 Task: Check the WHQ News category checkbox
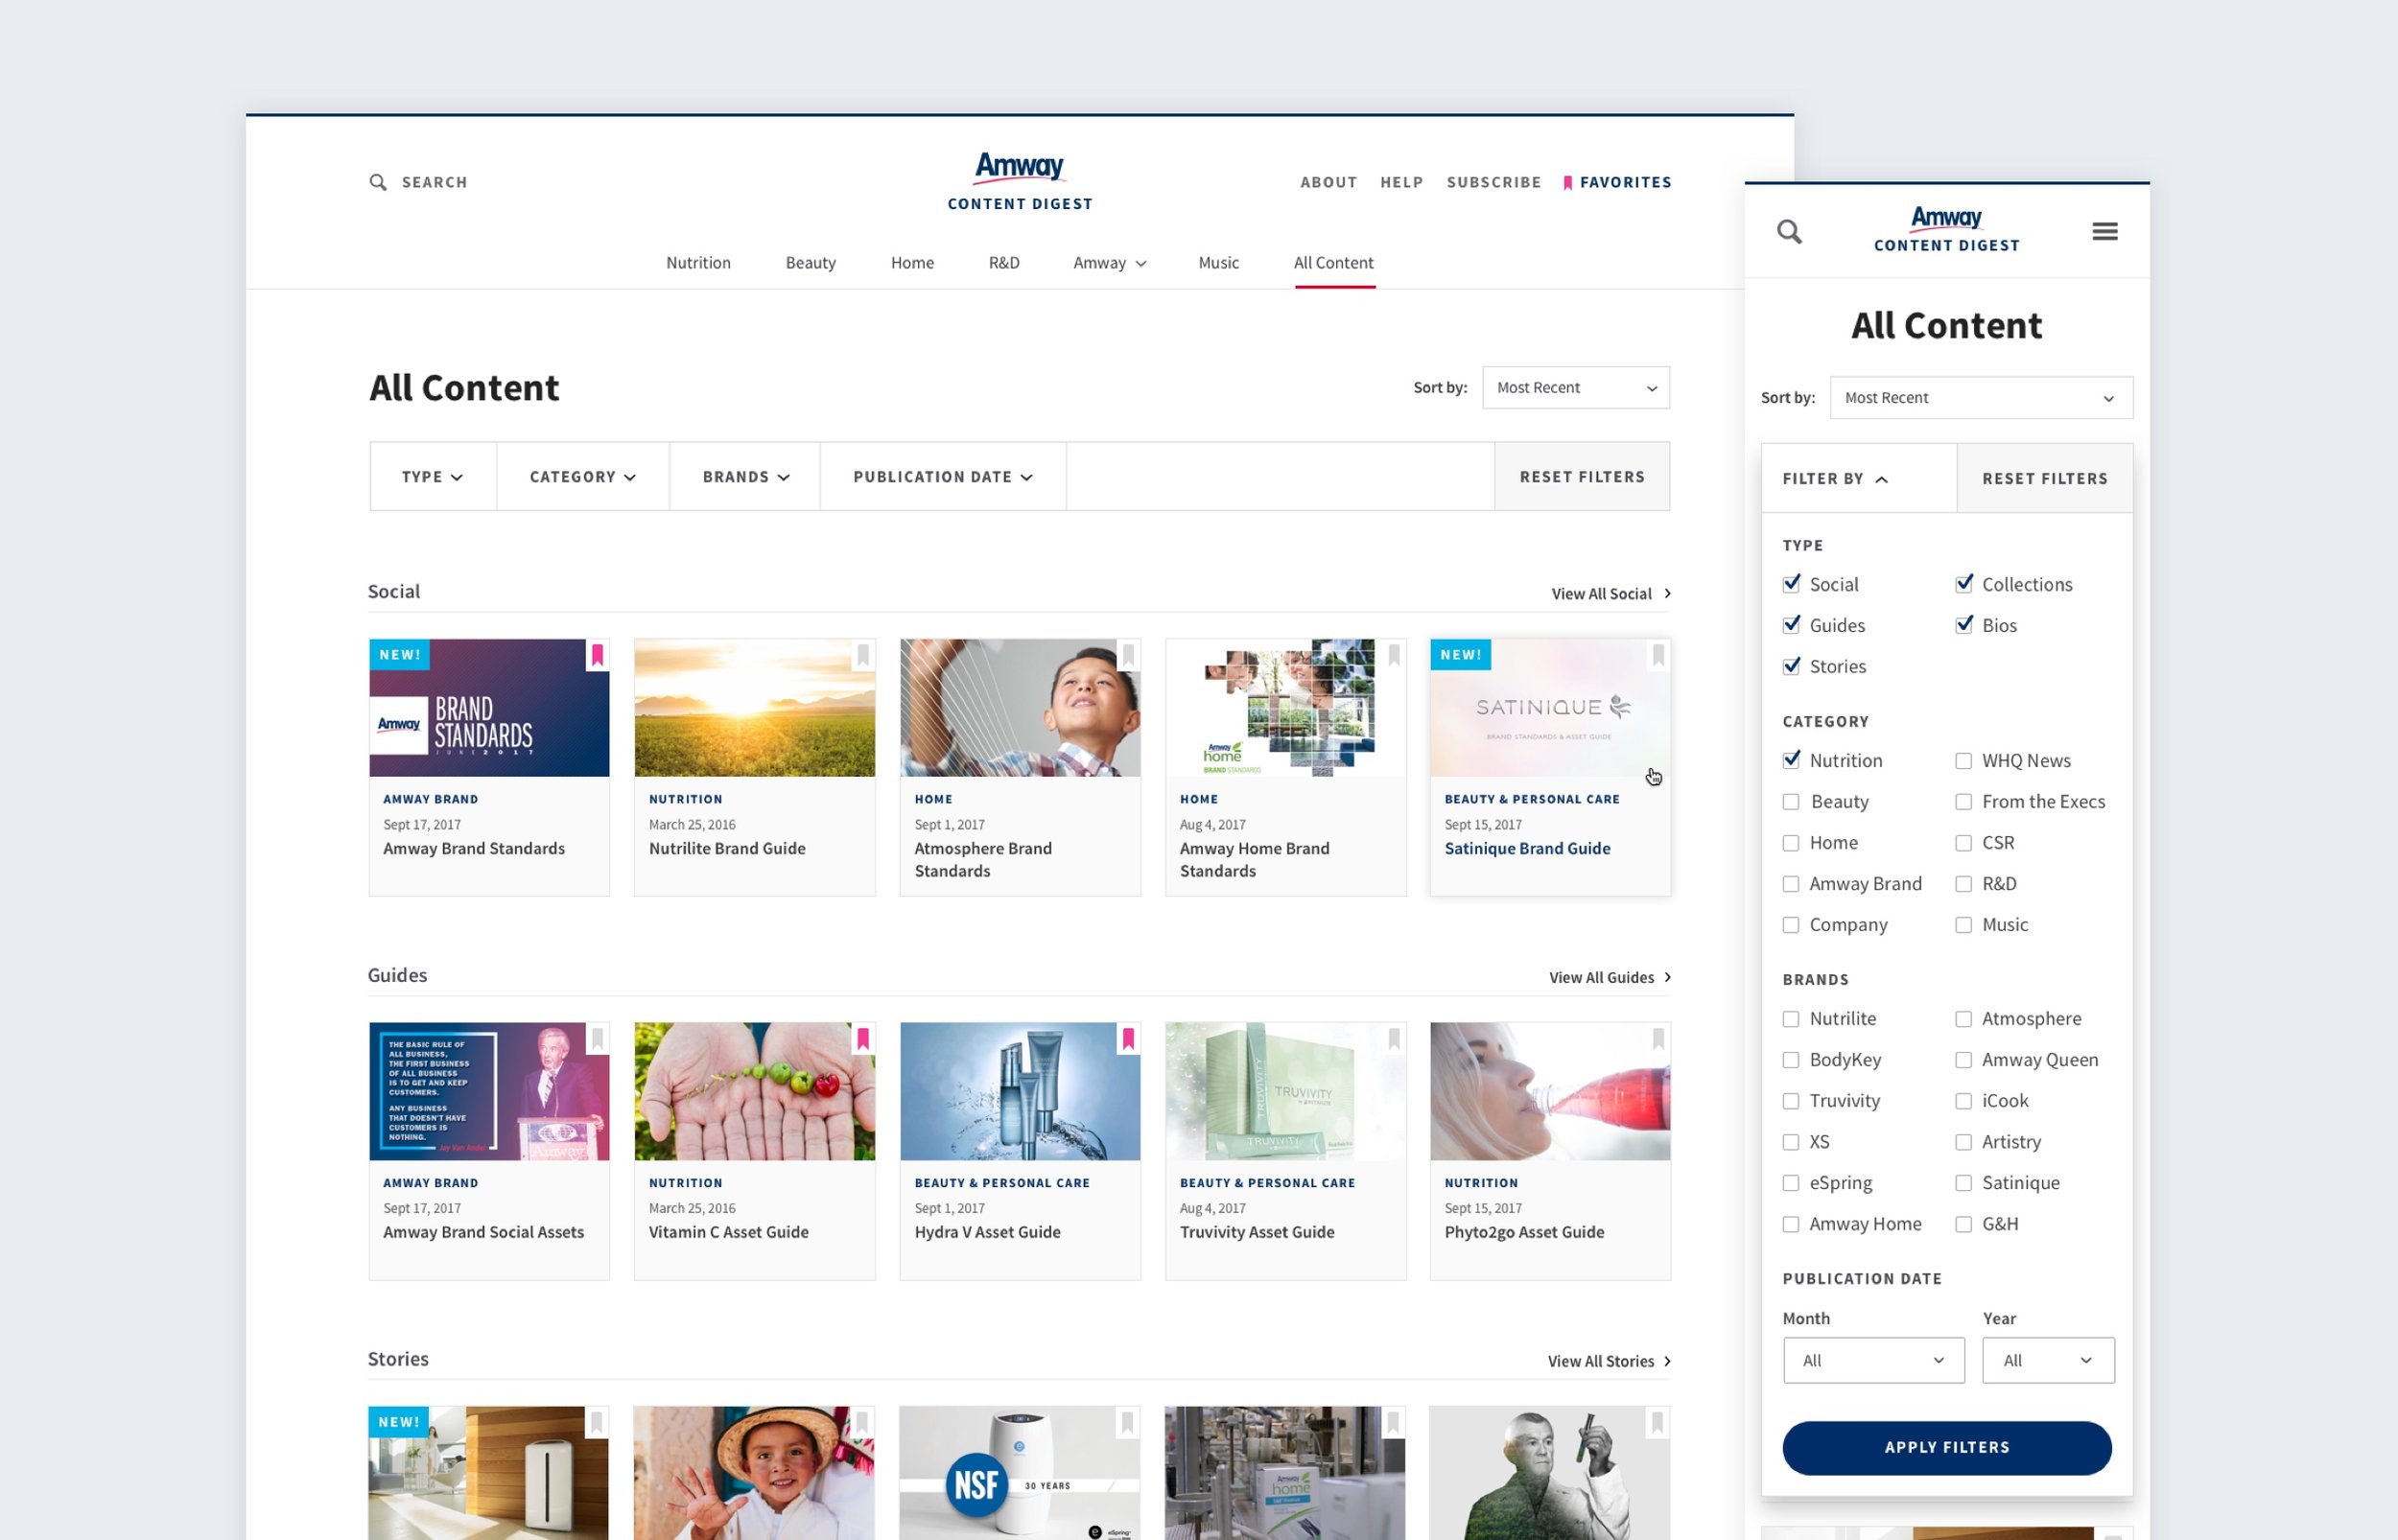pyautogui.click(x=1964, y=761)
